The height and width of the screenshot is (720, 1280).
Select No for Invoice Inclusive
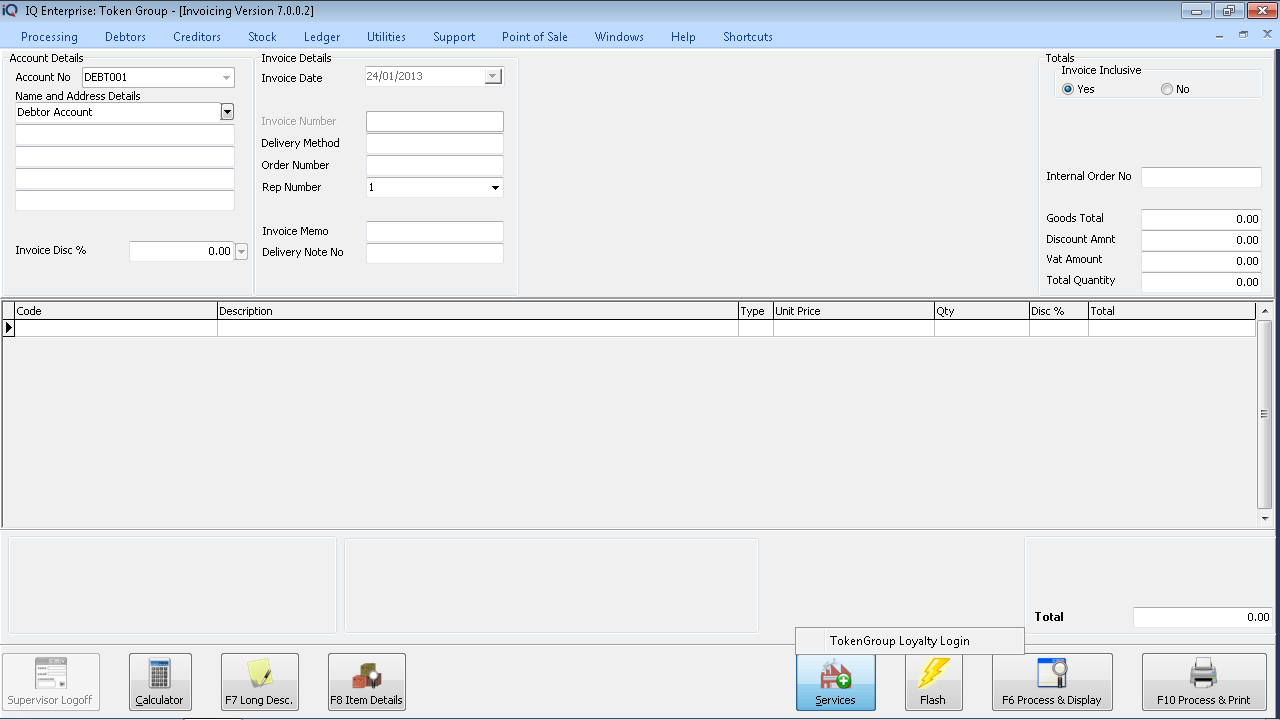[x=1166, y=89]
